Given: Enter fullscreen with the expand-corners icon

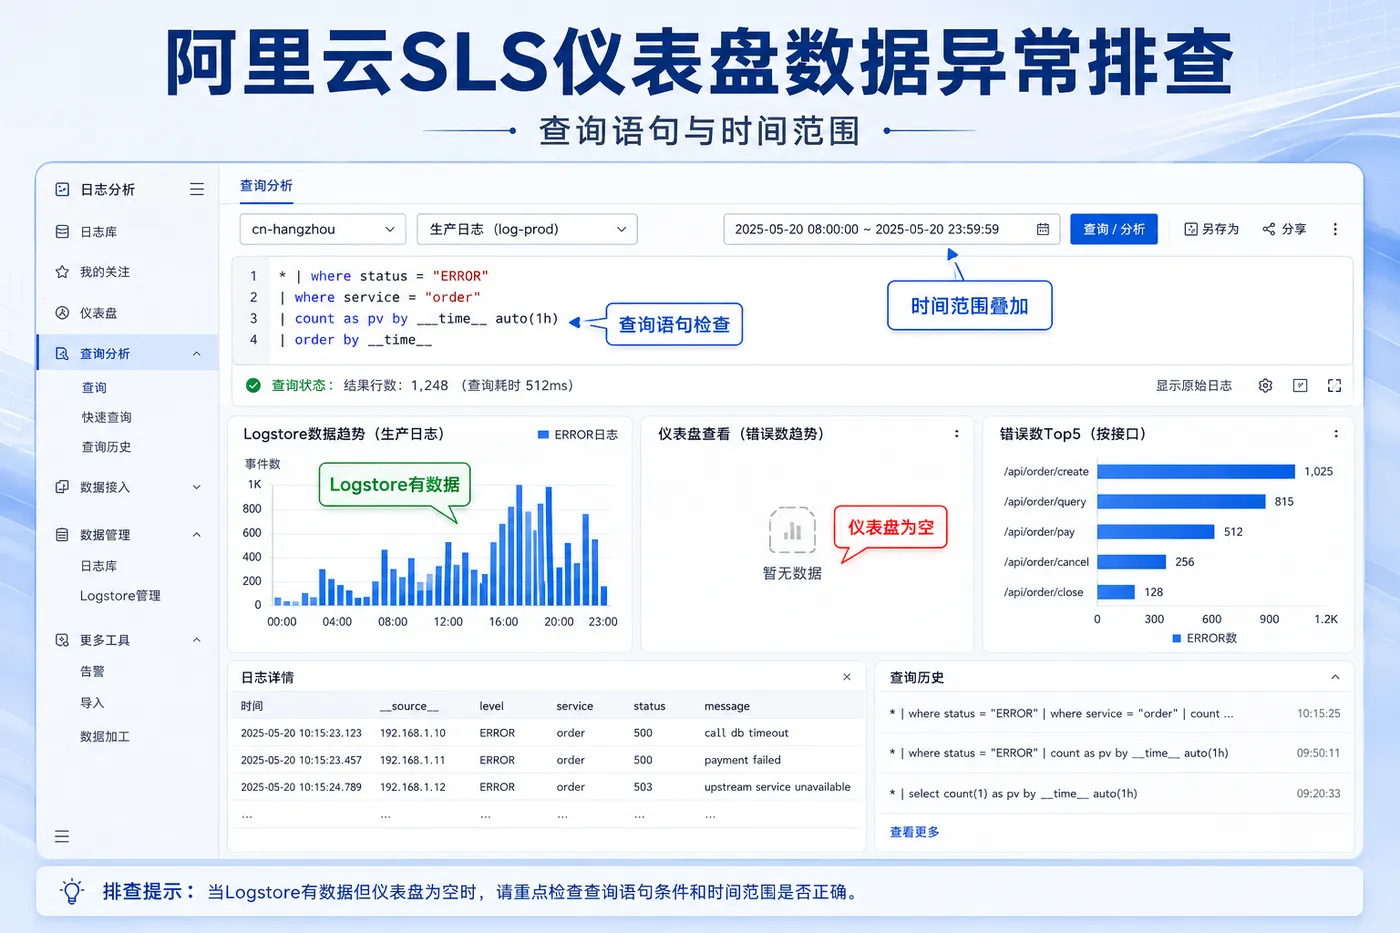Looking at the screenshot, I should 1334,385.
